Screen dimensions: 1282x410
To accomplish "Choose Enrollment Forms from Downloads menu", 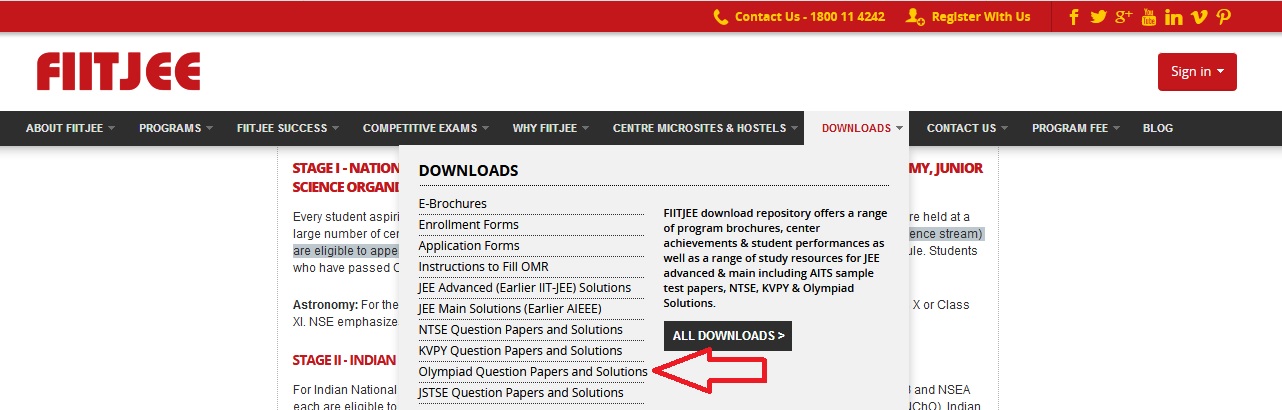I will tap(469, 225).
